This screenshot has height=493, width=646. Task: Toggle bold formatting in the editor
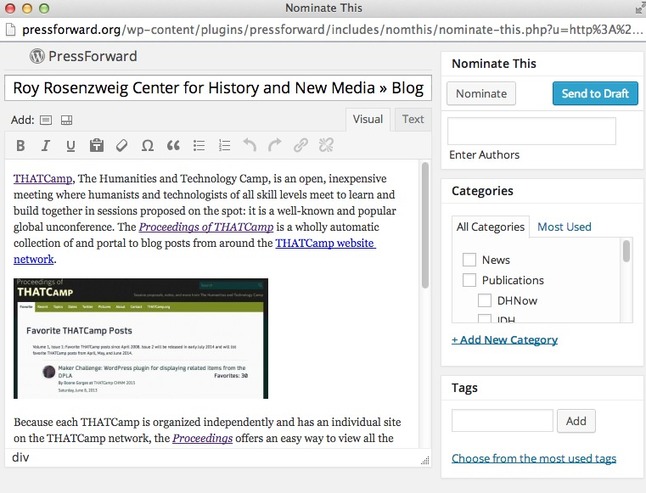point(21,146)
